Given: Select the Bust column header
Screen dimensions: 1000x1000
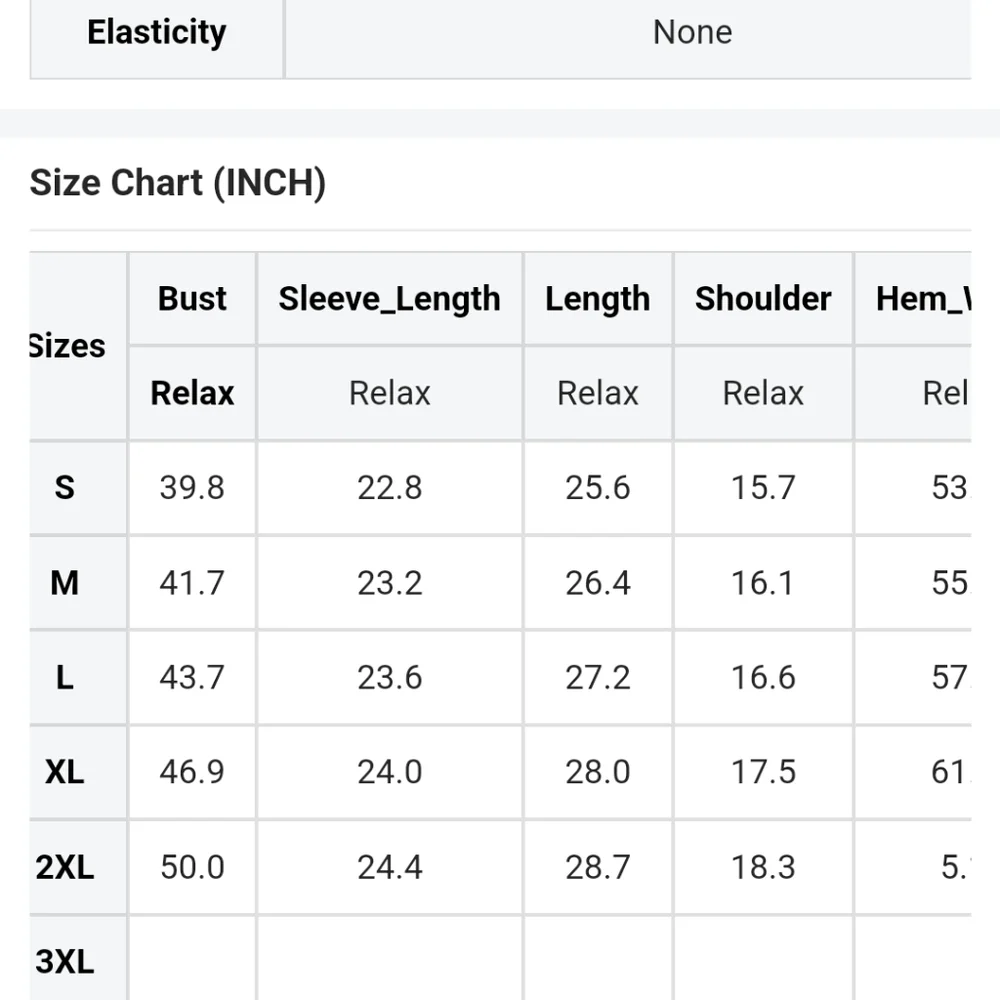Looking at the screenshot, I should coord(192,298).
